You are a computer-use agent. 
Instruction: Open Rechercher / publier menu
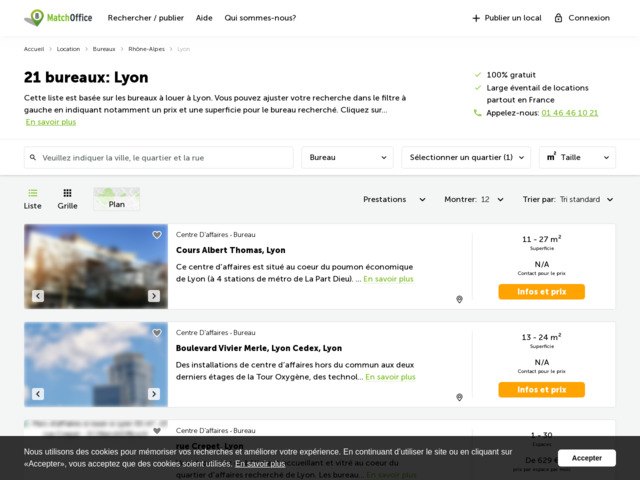[145, 18]
